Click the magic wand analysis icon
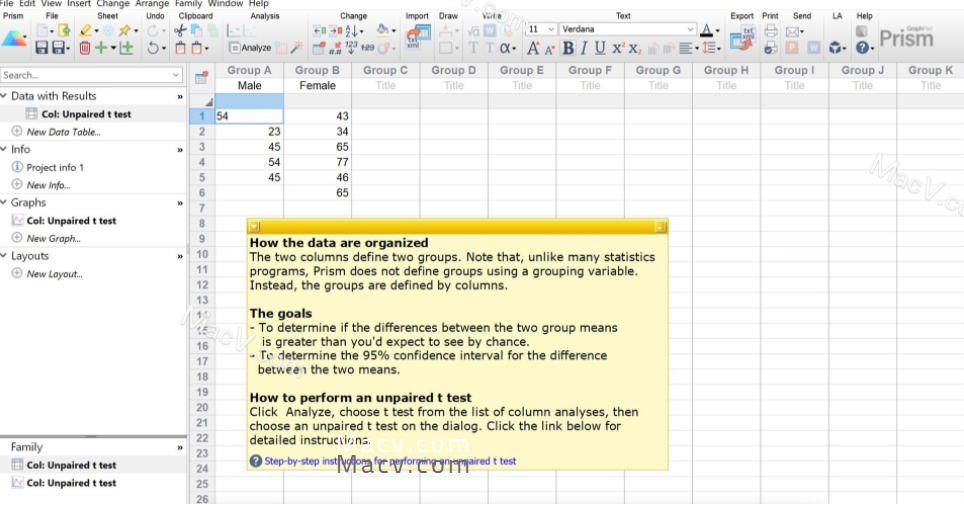 point(297,47)
